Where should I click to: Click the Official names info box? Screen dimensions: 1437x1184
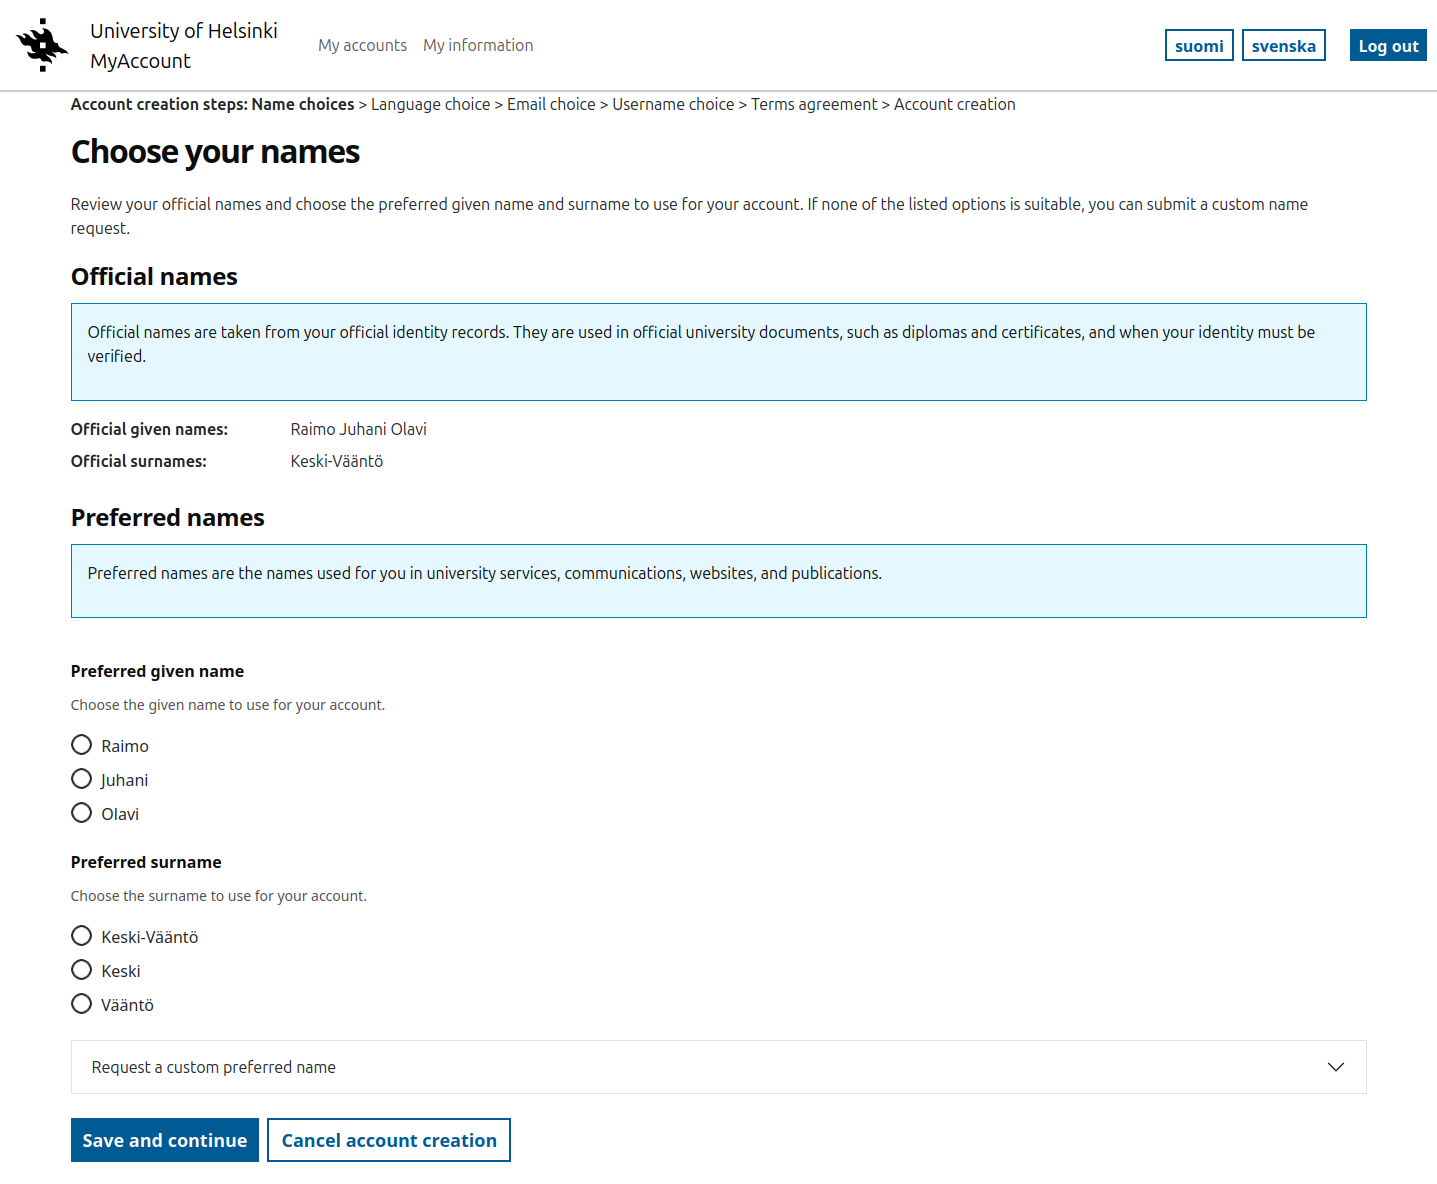[718, 352]
